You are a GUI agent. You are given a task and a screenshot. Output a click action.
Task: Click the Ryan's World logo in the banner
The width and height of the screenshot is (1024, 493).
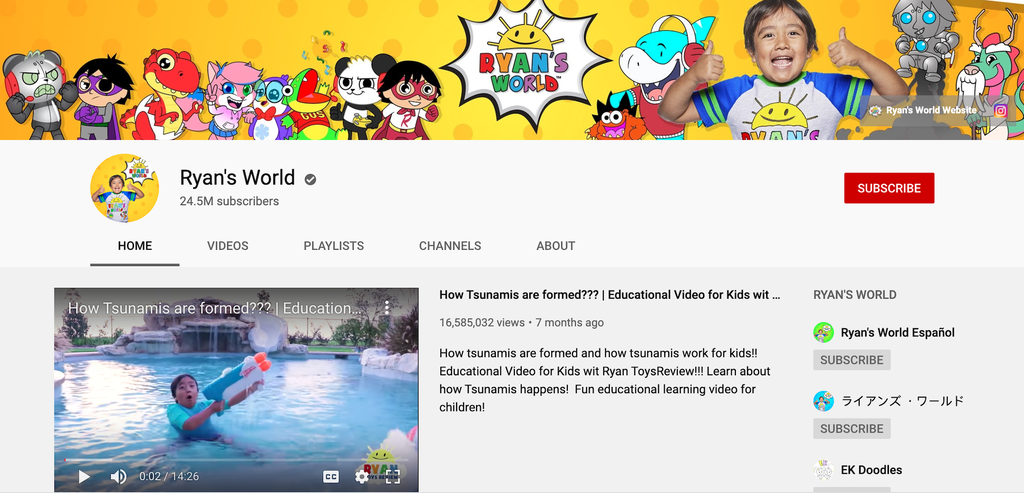pyautogui.click(x=527, y=61)
